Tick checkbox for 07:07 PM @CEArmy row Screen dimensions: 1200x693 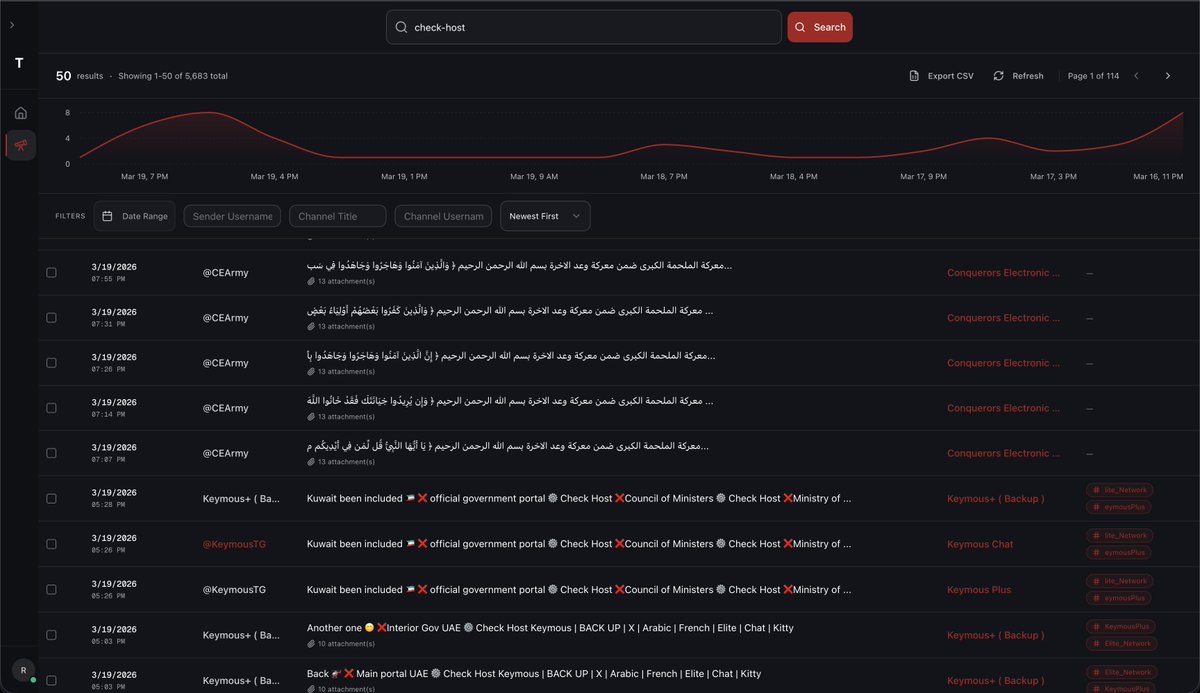tap(52, 453)
